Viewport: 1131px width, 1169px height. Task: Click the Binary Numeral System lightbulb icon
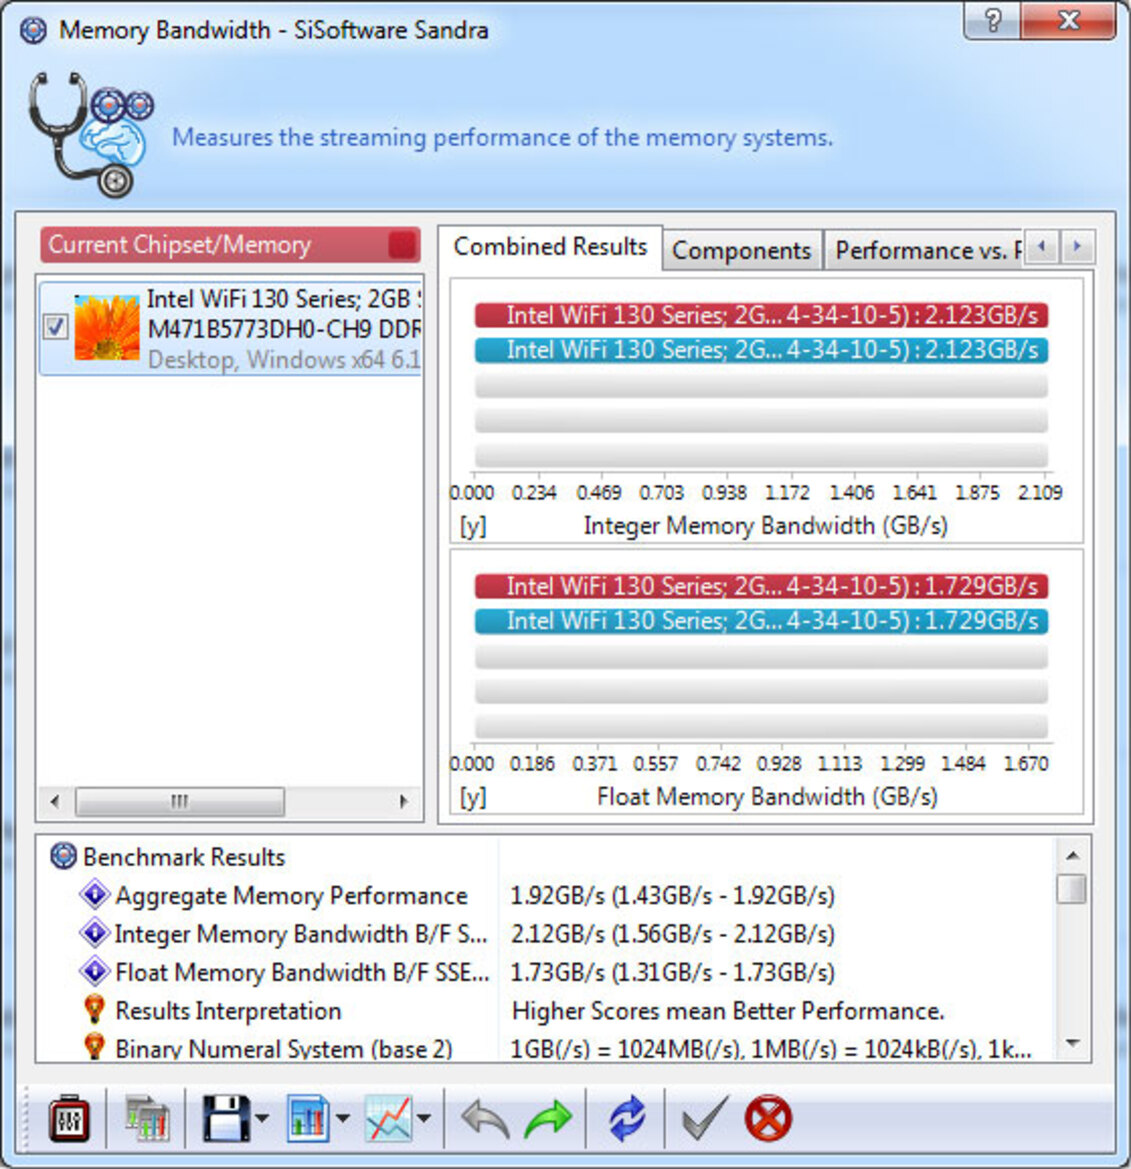coord(95,1047)
